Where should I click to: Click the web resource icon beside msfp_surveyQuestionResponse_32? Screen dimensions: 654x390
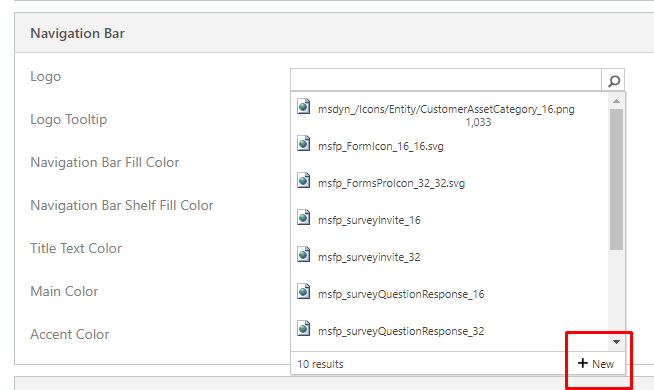click(x=304, y=328)
